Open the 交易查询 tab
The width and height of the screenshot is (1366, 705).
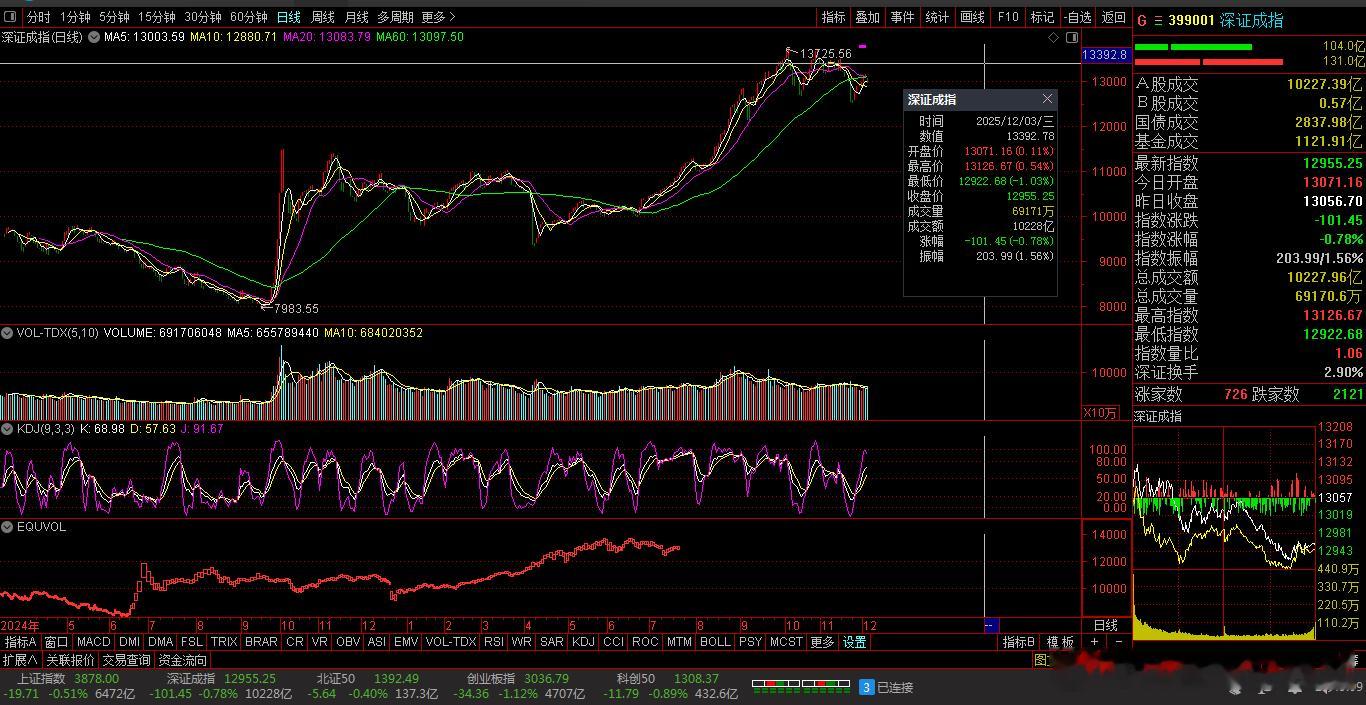pos(126,660)
